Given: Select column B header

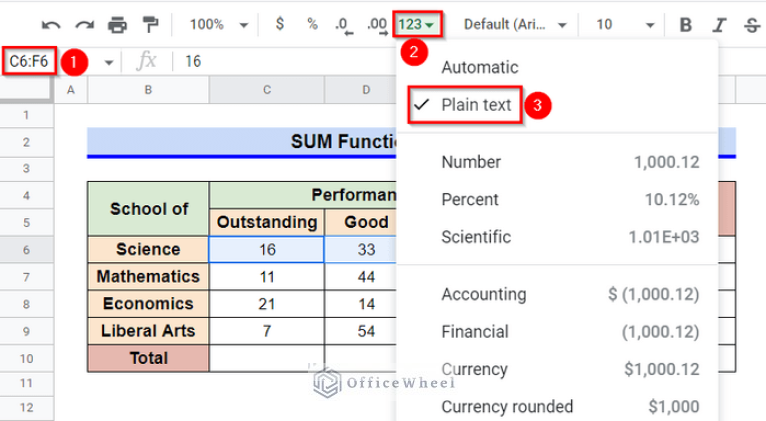Looking at the screenshot, I should pos(148,90).
